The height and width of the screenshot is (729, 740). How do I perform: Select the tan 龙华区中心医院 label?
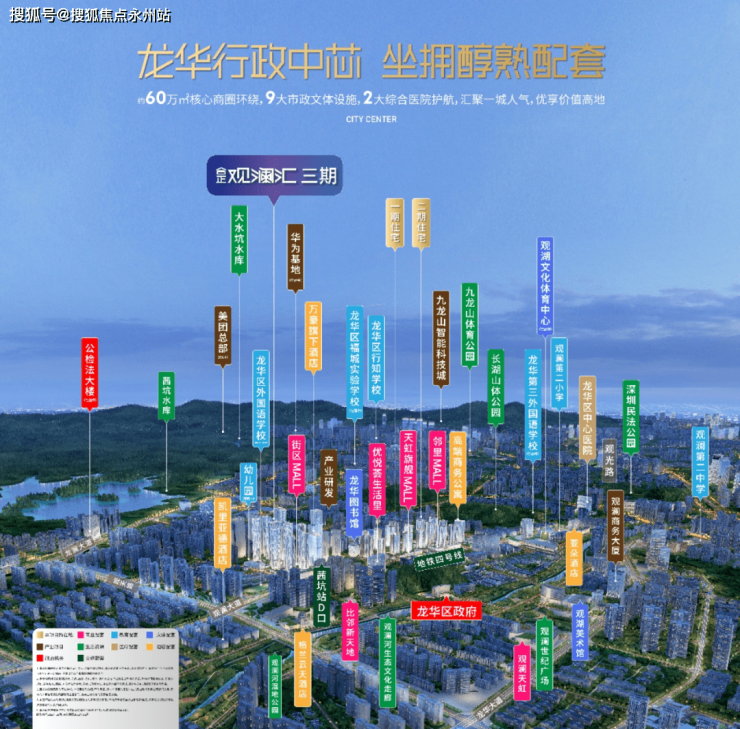point(587,418)
